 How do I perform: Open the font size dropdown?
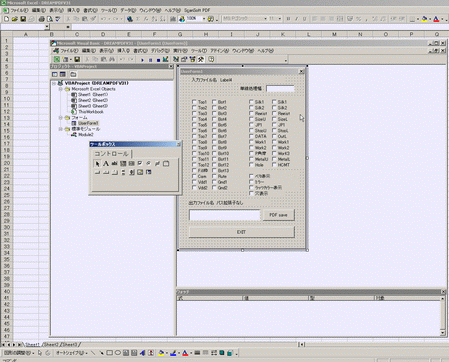tap(279, 19)
